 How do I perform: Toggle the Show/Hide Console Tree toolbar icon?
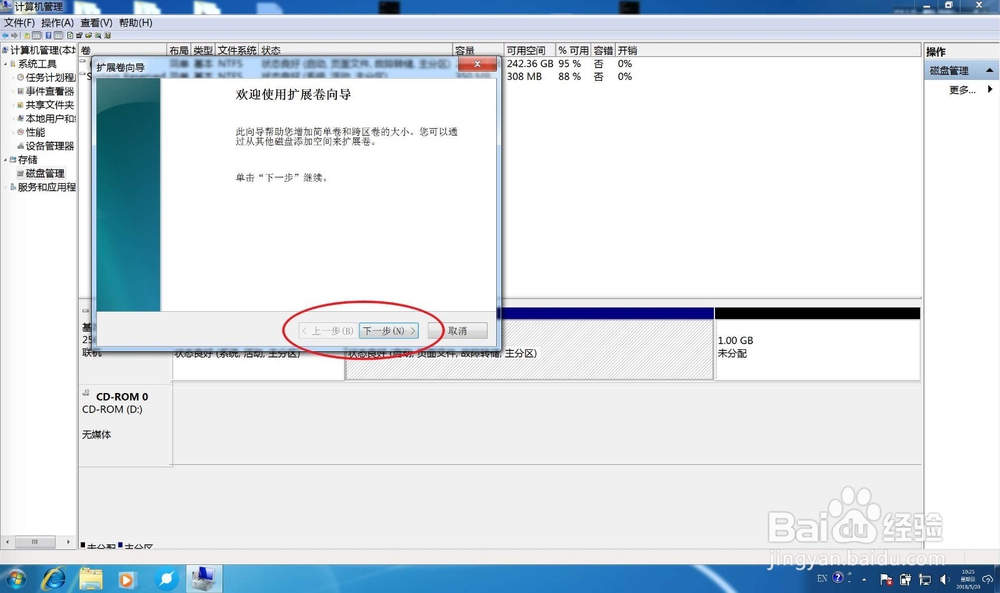(36, 35)
